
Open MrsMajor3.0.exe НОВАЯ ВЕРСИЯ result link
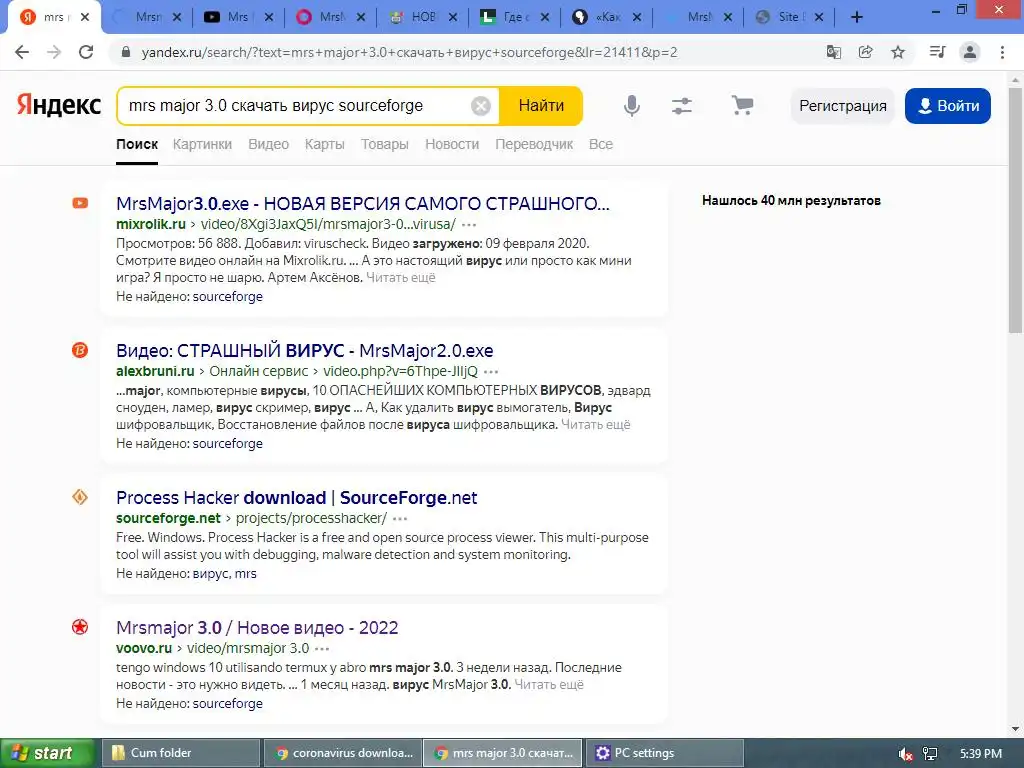[x=362, y=204]
